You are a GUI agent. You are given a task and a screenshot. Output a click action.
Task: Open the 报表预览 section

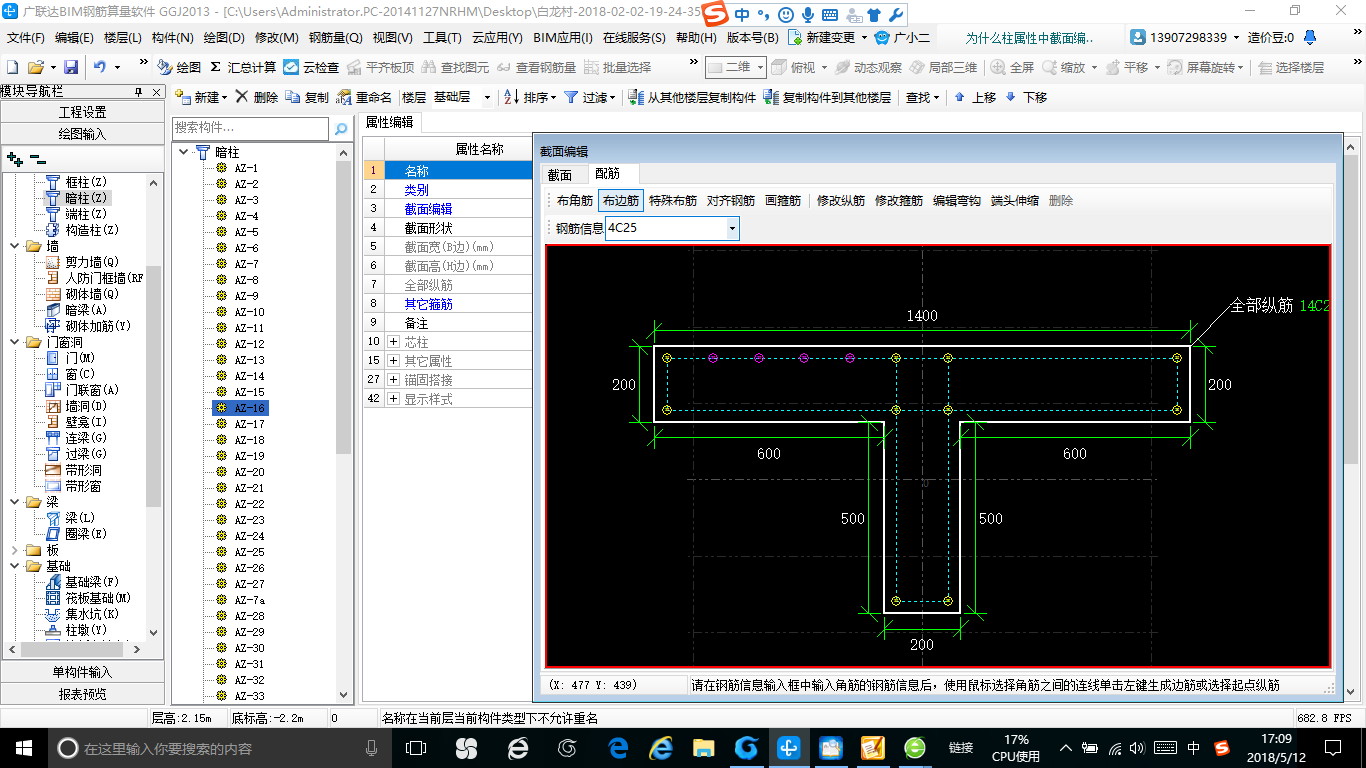pyautogui.click(x=82, y=694)
